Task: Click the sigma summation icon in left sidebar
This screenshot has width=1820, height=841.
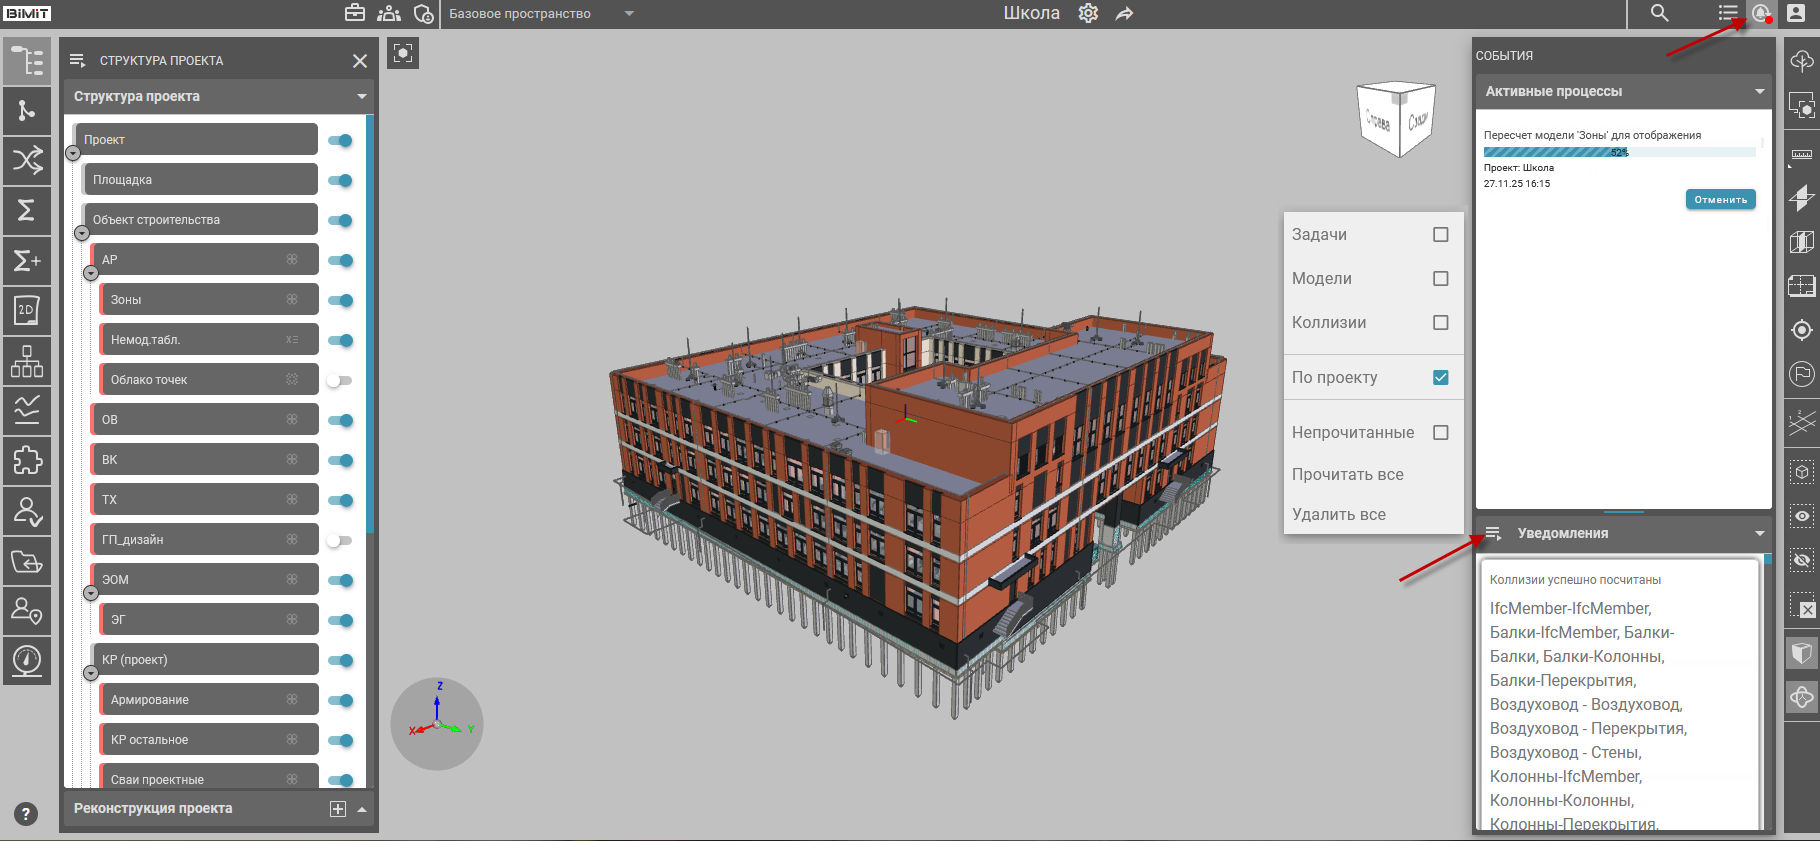Action: (x=27, y=210)
